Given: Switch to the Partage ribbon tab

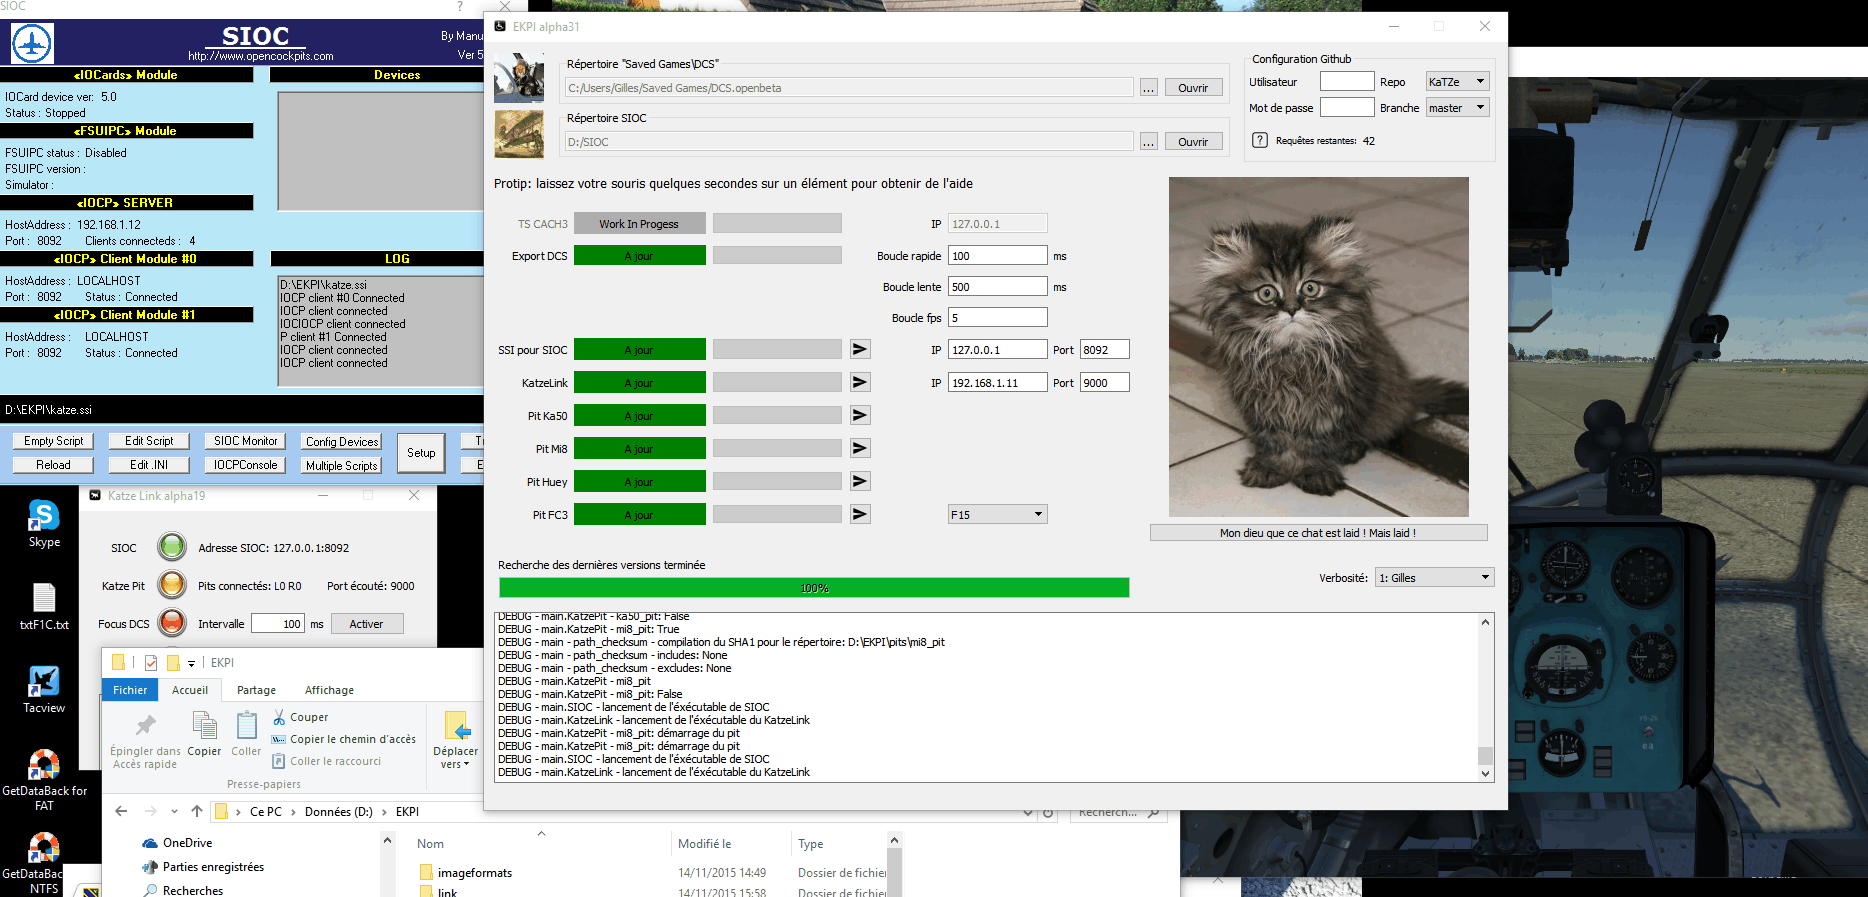Looking at the screenshot, I should (x=256, y=690).
